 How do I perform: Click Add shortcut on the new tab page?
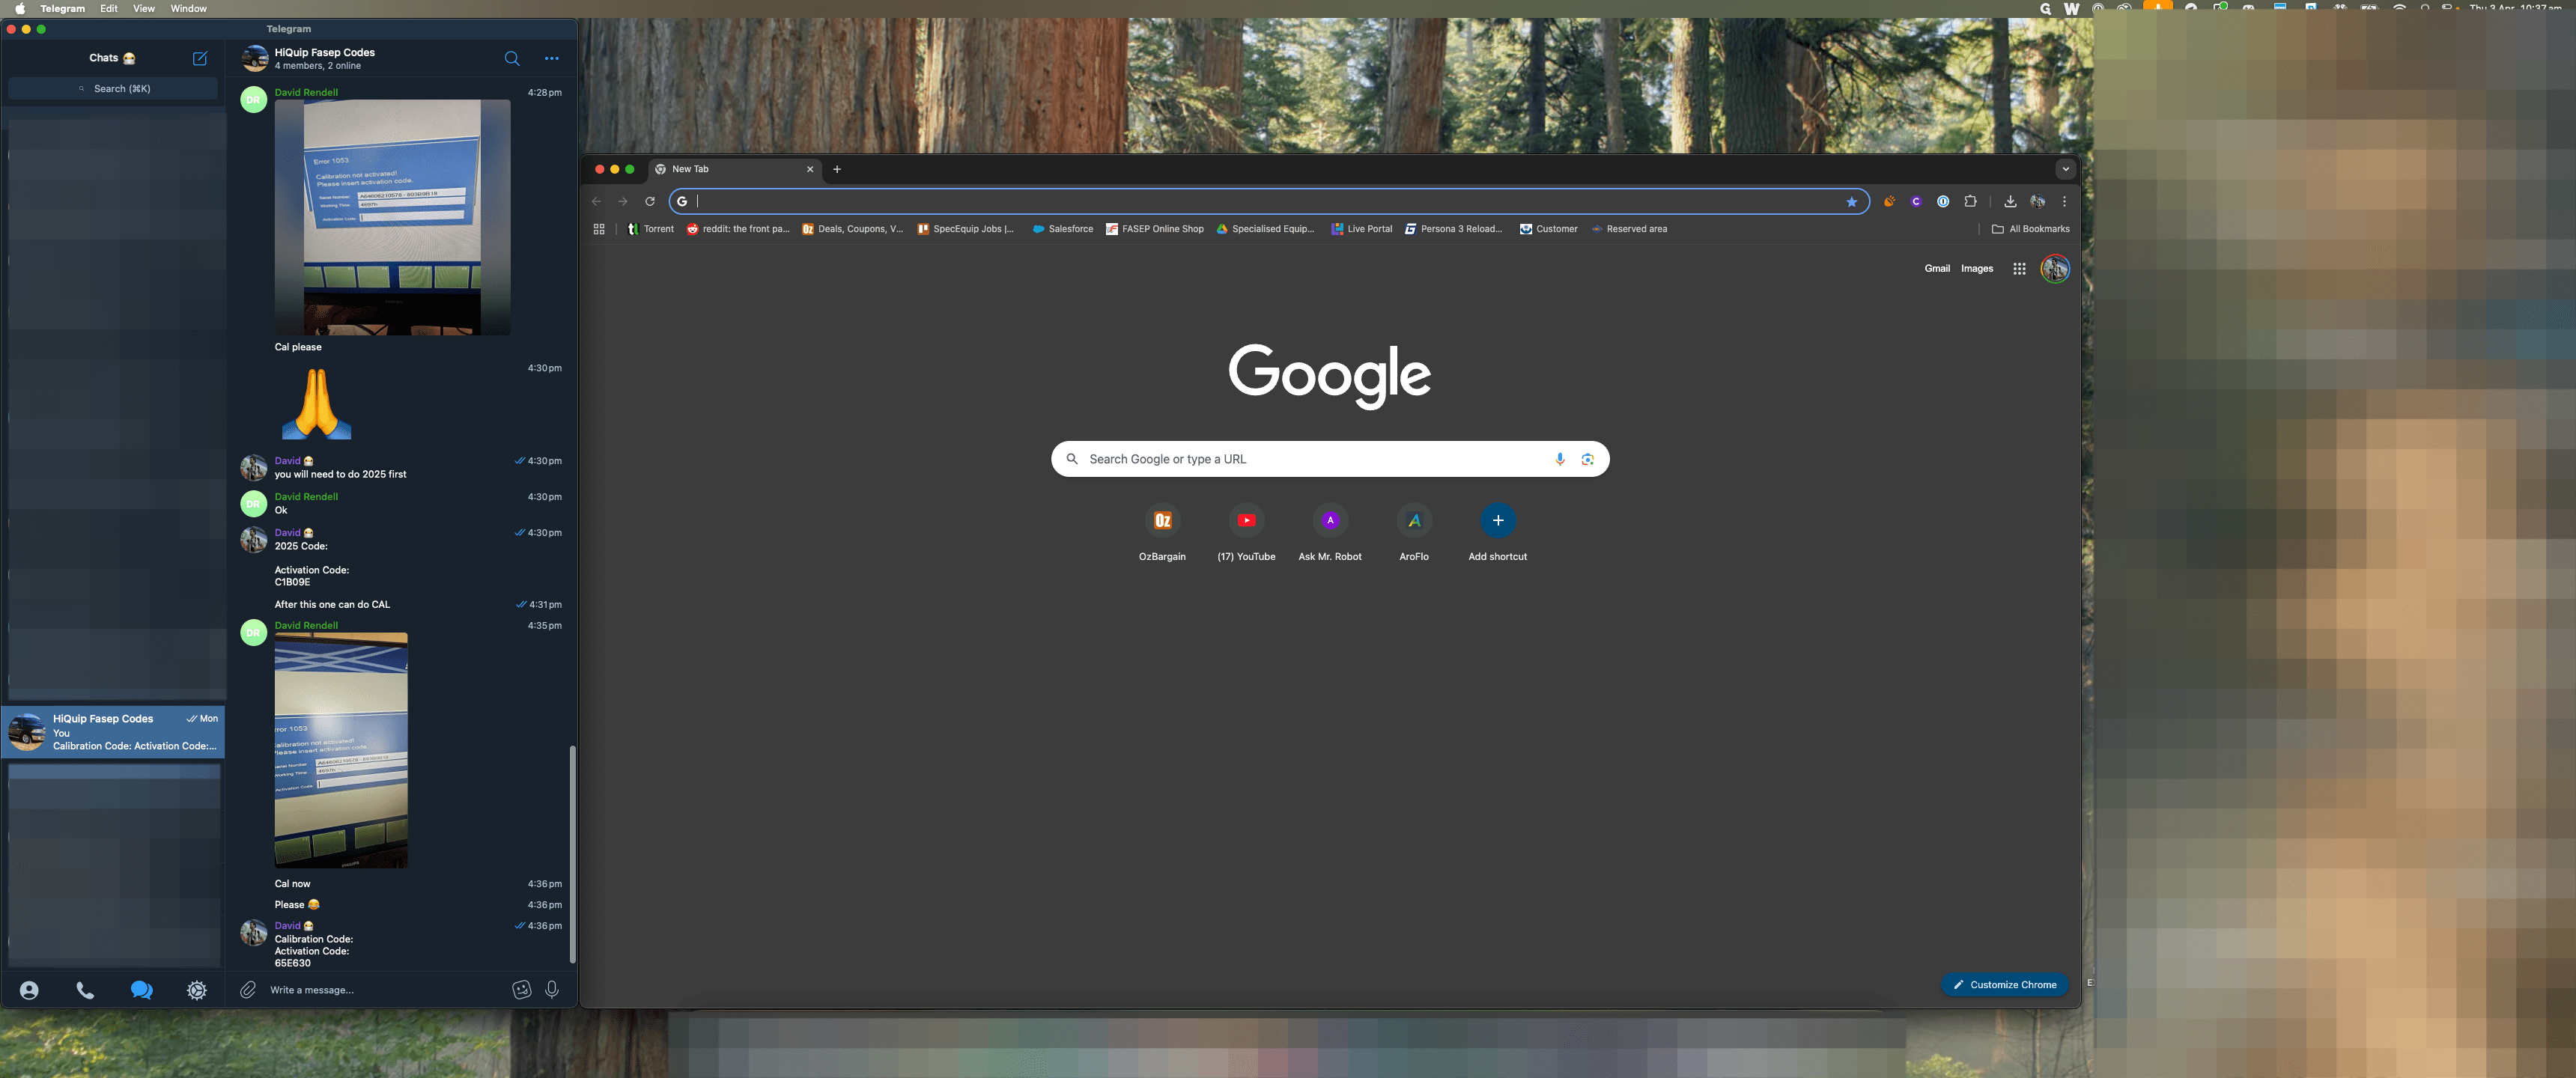coord(1497,534)
